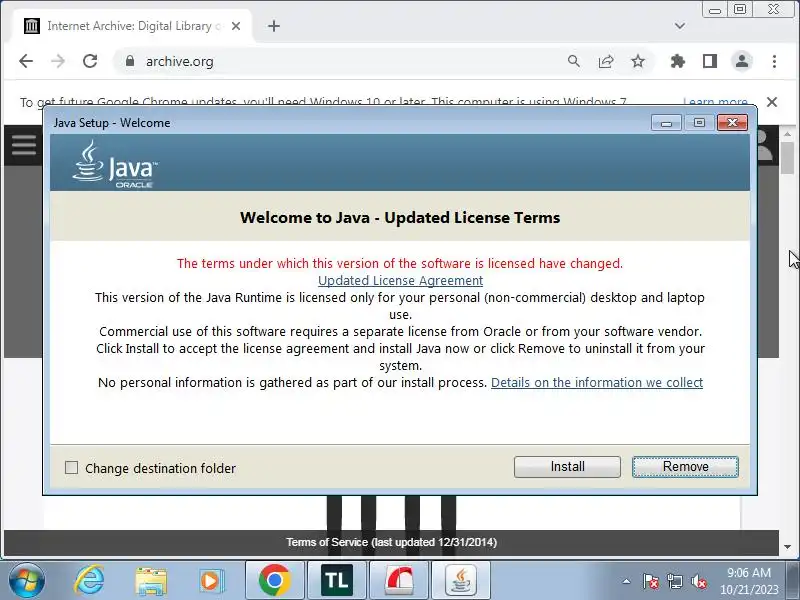Click the Remove button in Java Setup
Screen dimensions: 800x600
tap(685, 467)
